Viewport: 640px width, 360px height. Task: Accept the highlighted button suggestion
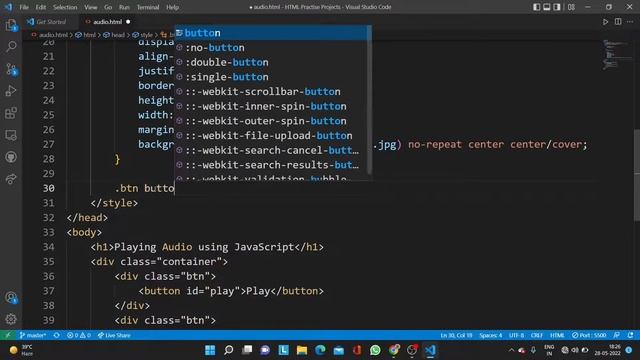point(271,33)
